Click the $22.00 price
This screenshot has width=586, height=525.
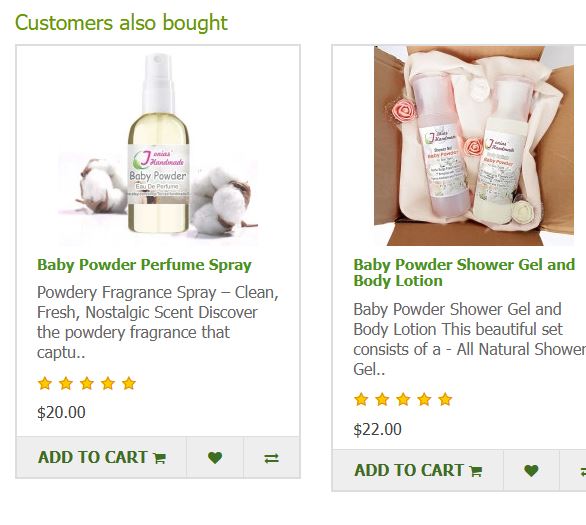(377, 429)
